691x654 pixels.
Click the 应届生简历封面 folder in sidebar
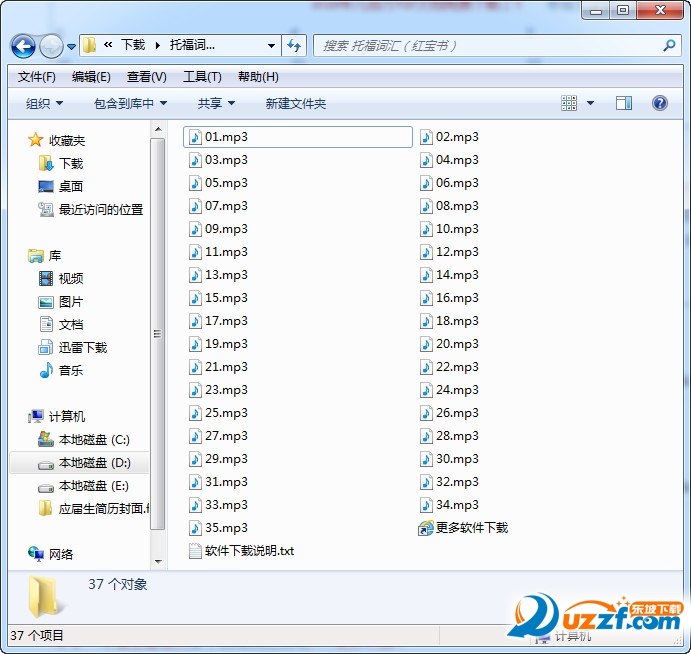93,509
